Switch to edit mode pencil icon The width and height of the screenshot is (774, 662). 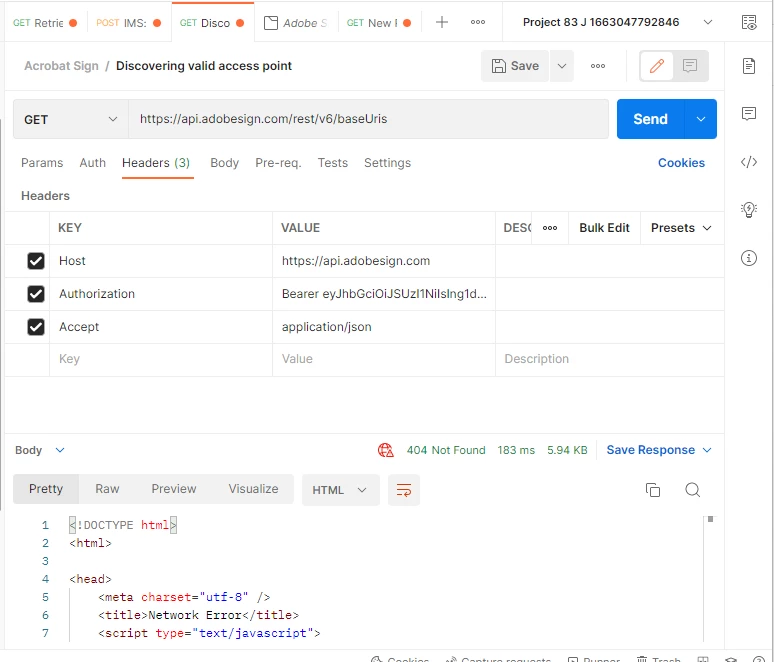coord(657,66)
